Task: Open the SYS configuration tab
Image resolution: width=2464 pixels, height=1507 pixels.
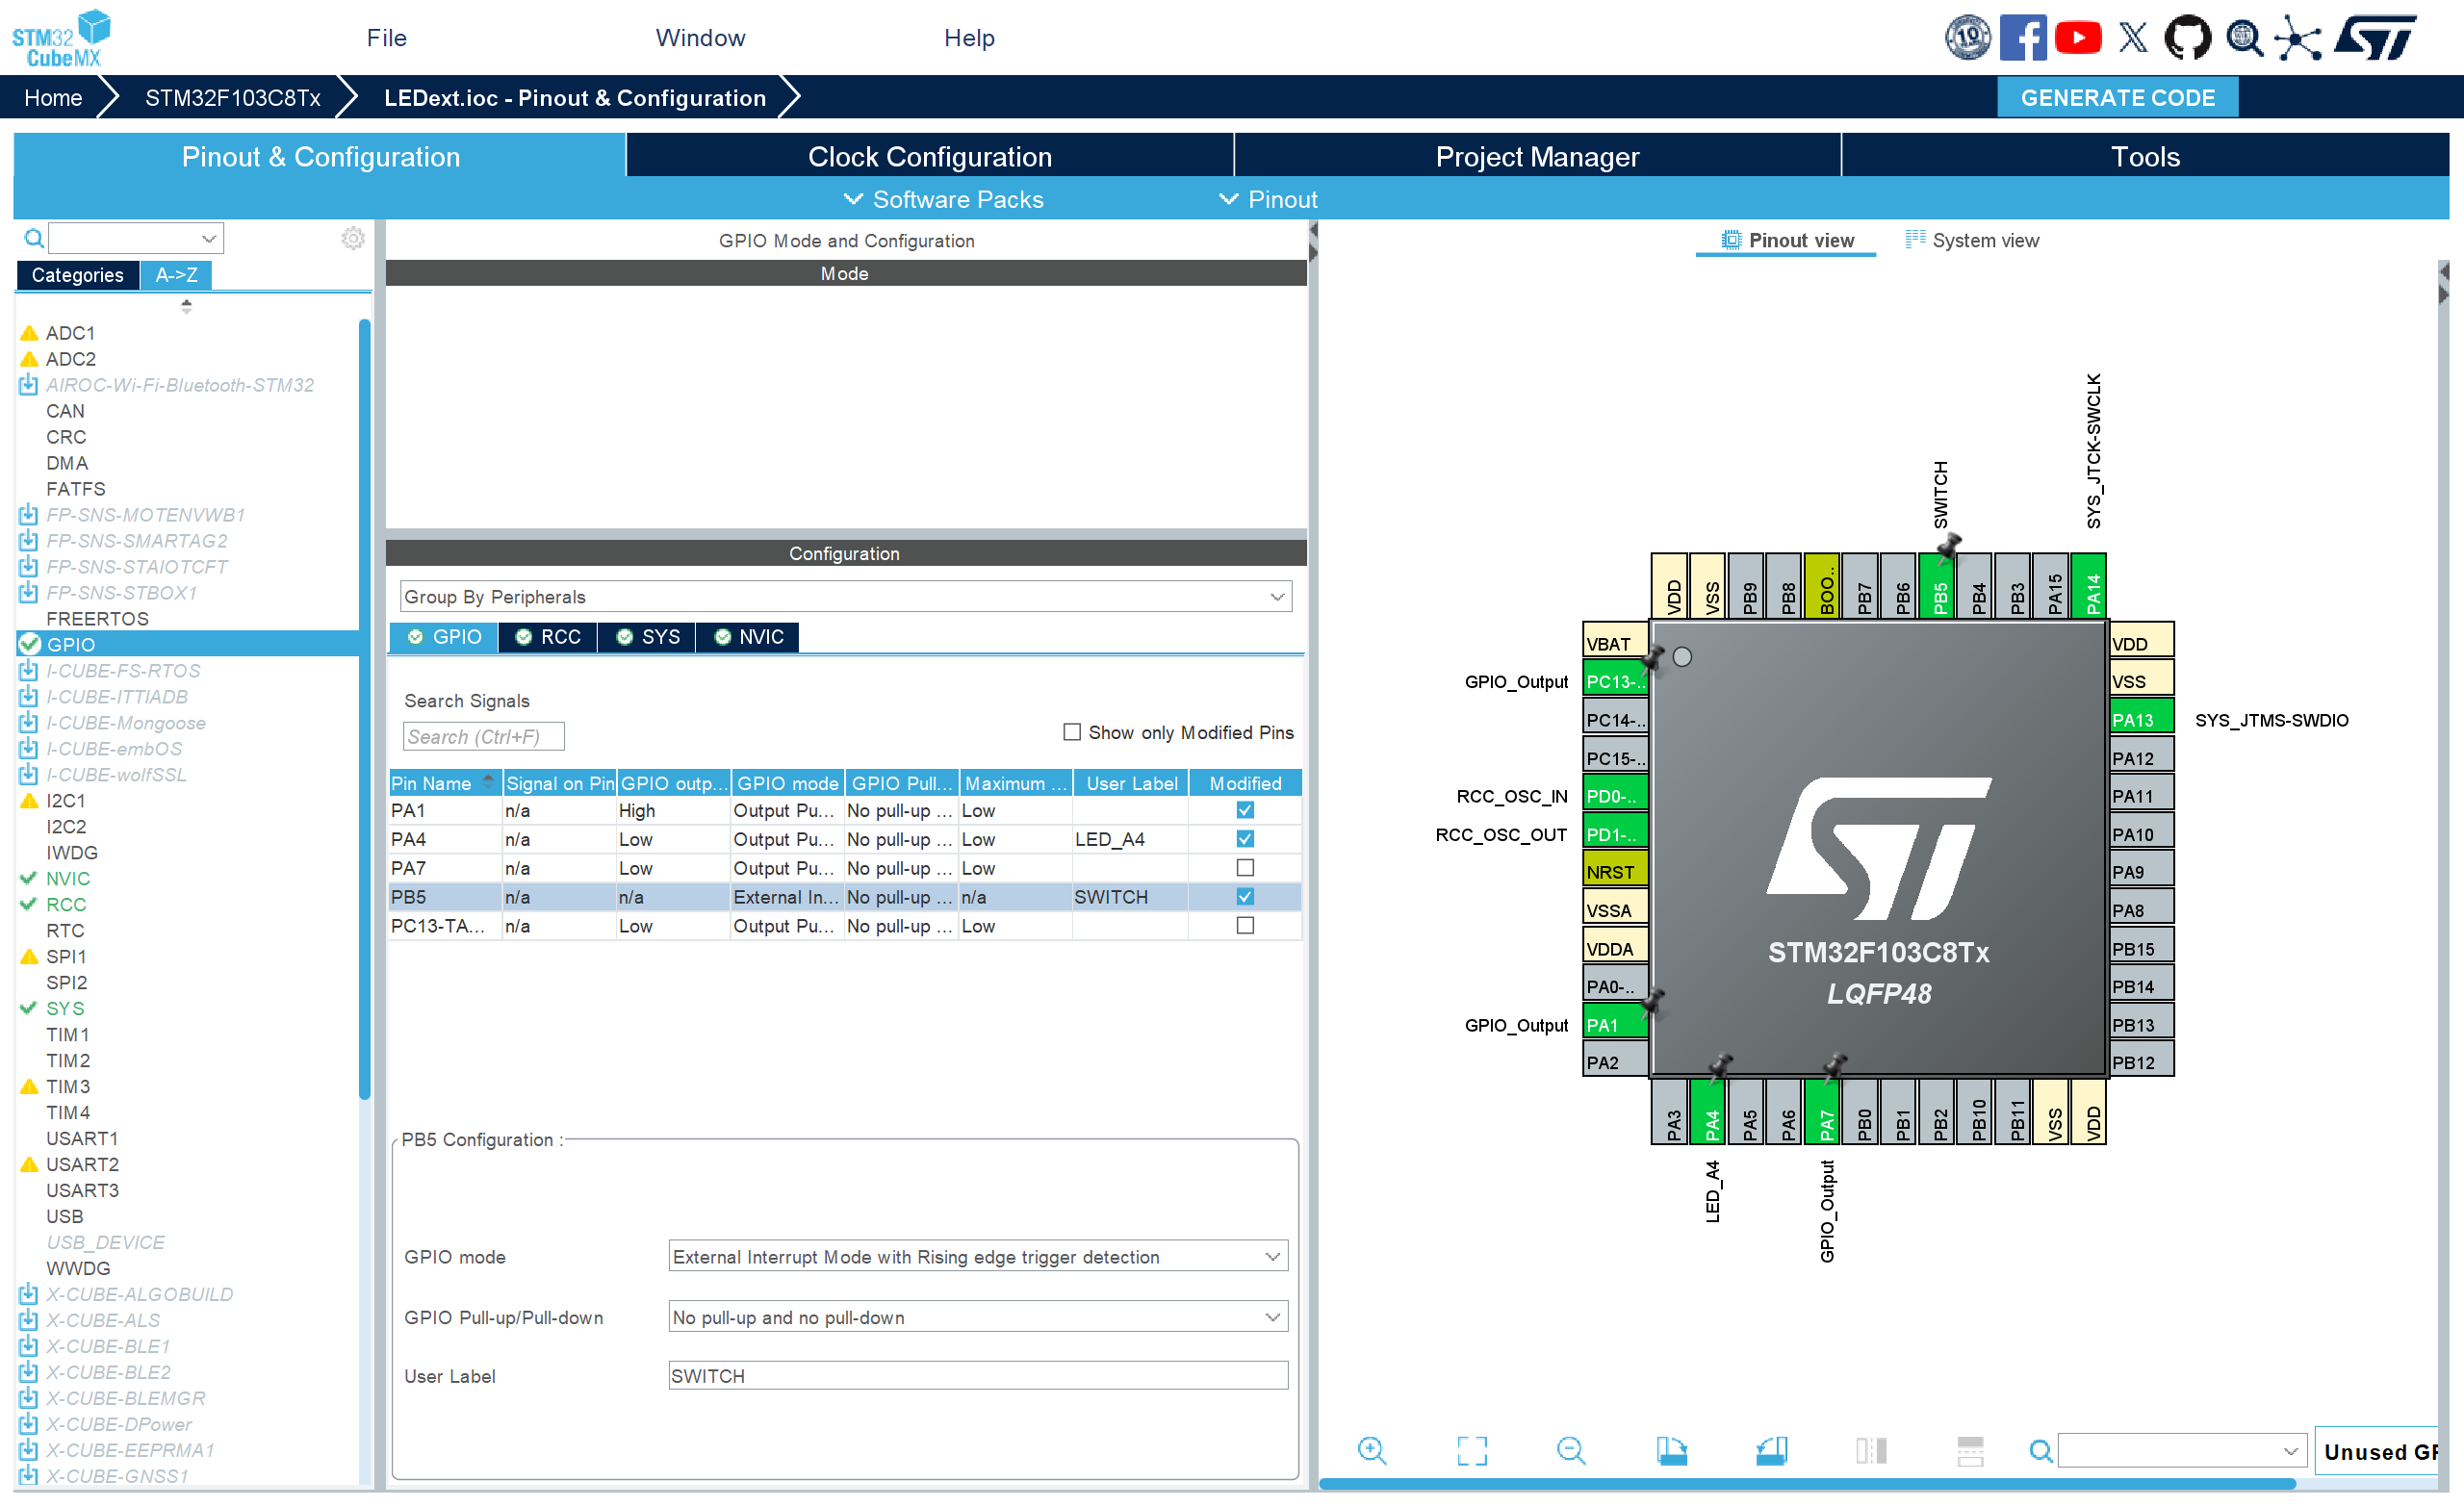Action: (x=648, y=637)
